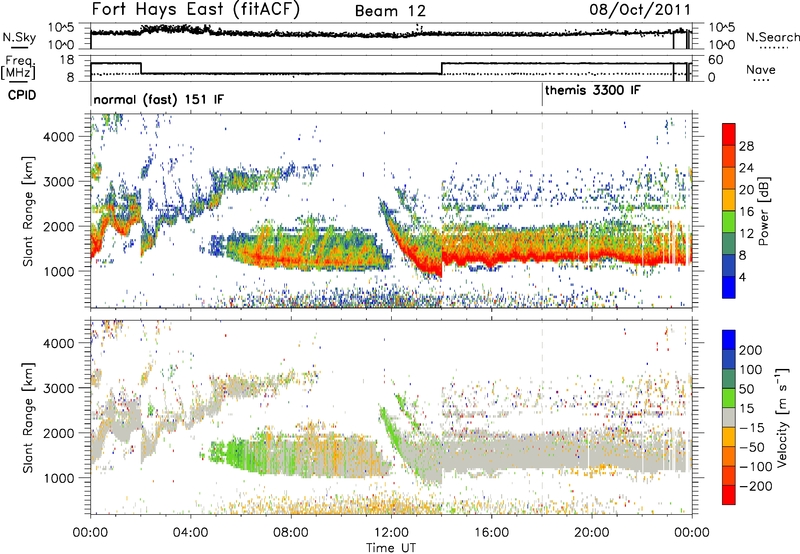
Task: Click the "16:00" time tick label
Action: (x=491, y=533)
